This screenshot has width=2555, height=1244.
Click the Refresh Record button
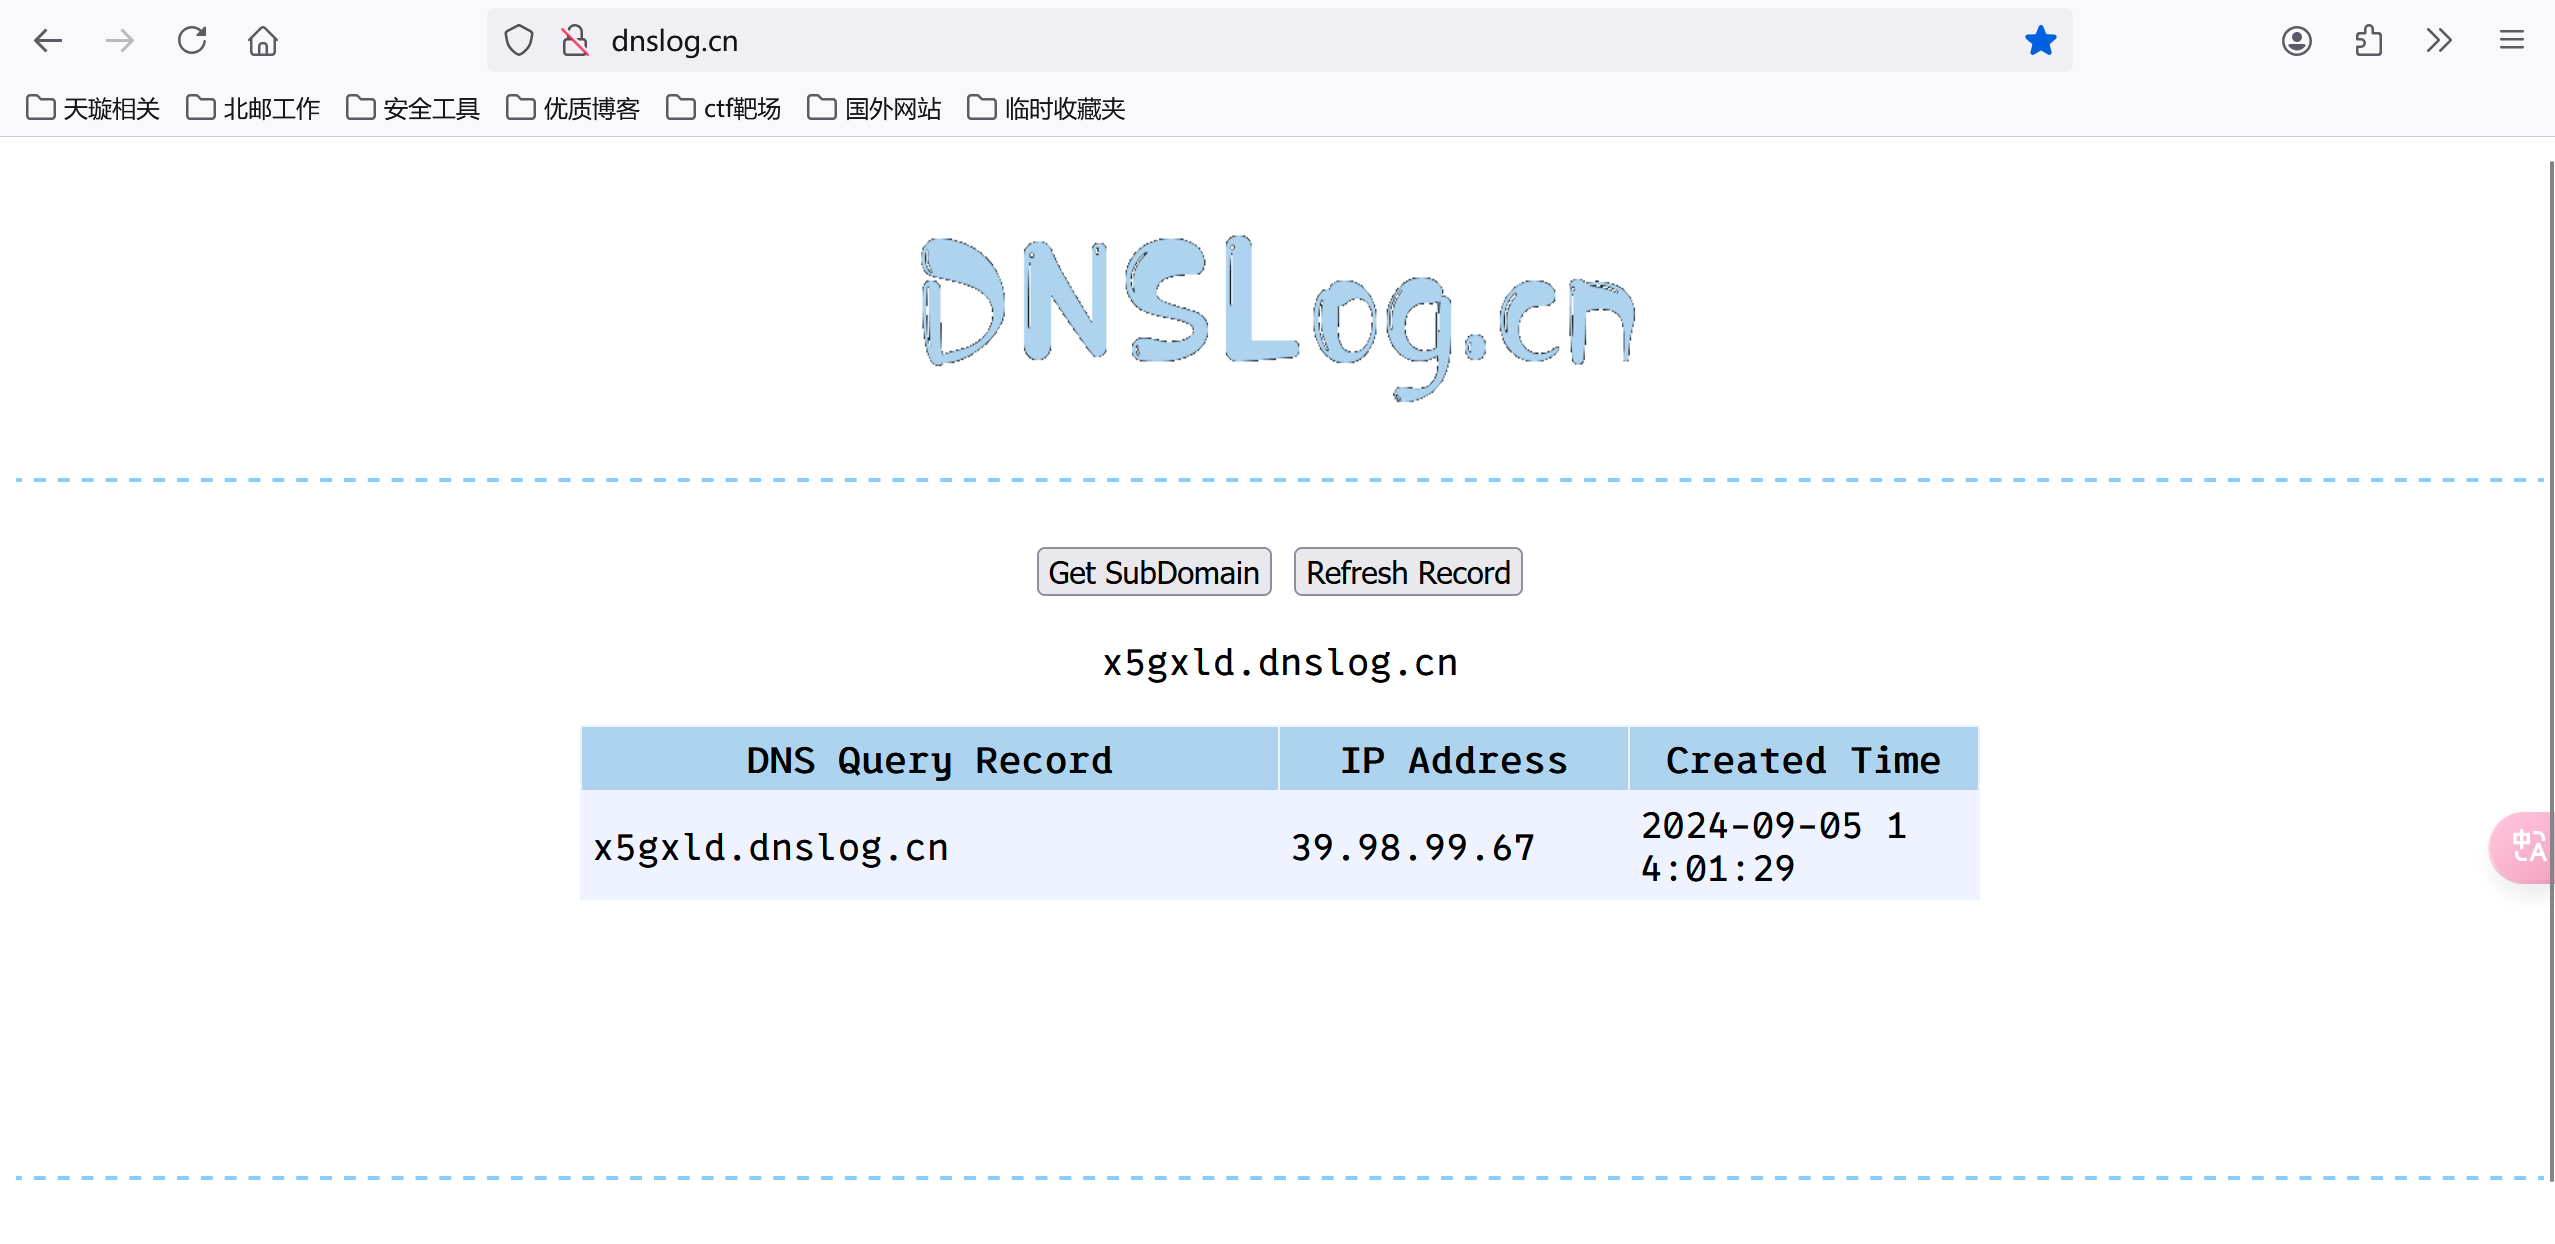point(1407,572)
